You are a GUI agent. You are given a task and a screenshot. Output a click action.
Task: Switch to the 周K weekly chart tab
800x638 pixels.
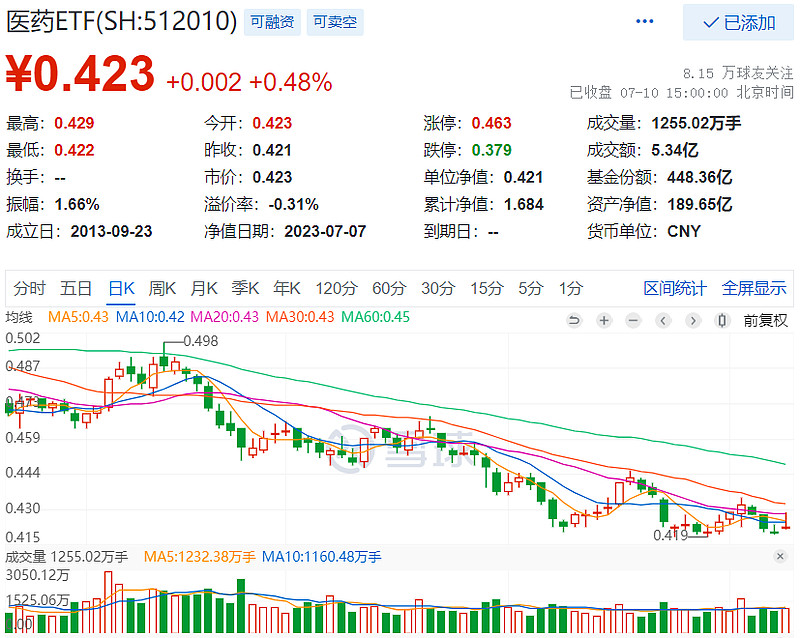[x=164, y=287]
